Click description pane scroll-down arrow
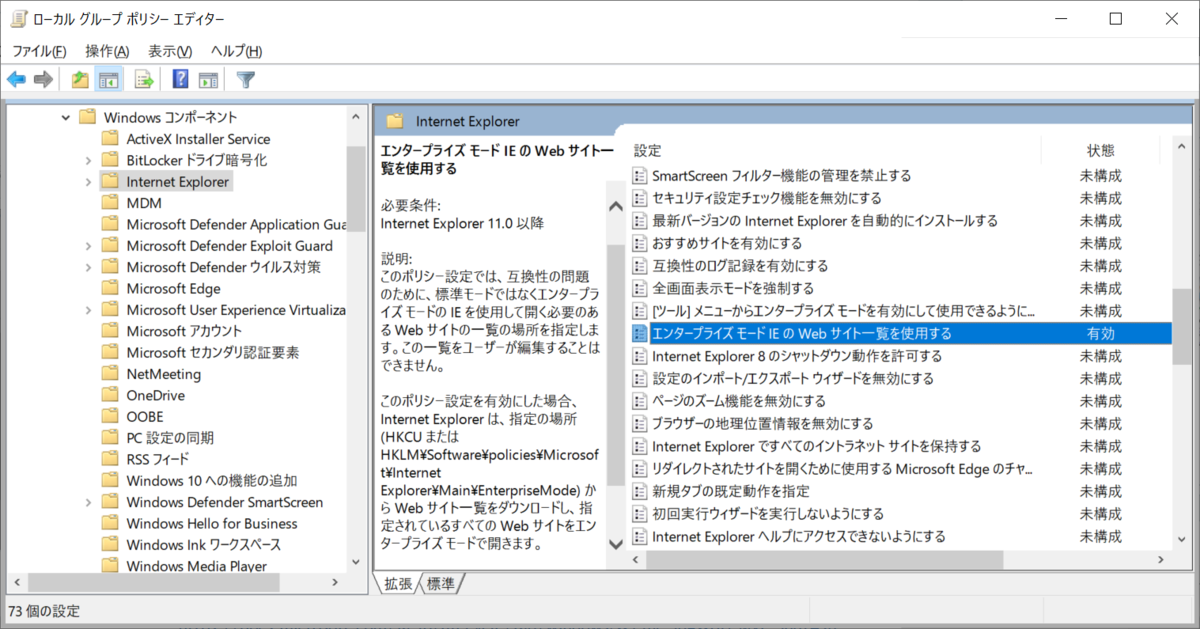The width and height of the screenshot is (1200, 629). (x=616, y=544)
